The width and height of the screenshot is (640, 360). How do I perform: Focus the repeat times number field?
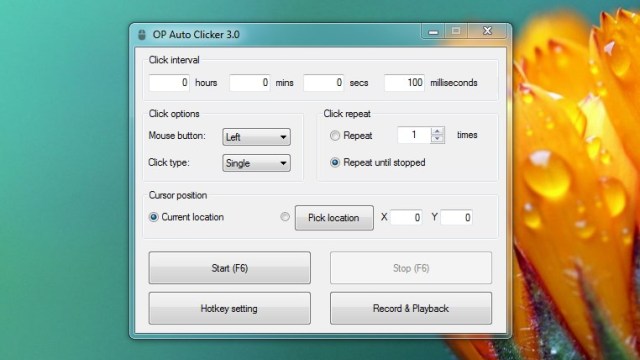[x=414, y=135]
